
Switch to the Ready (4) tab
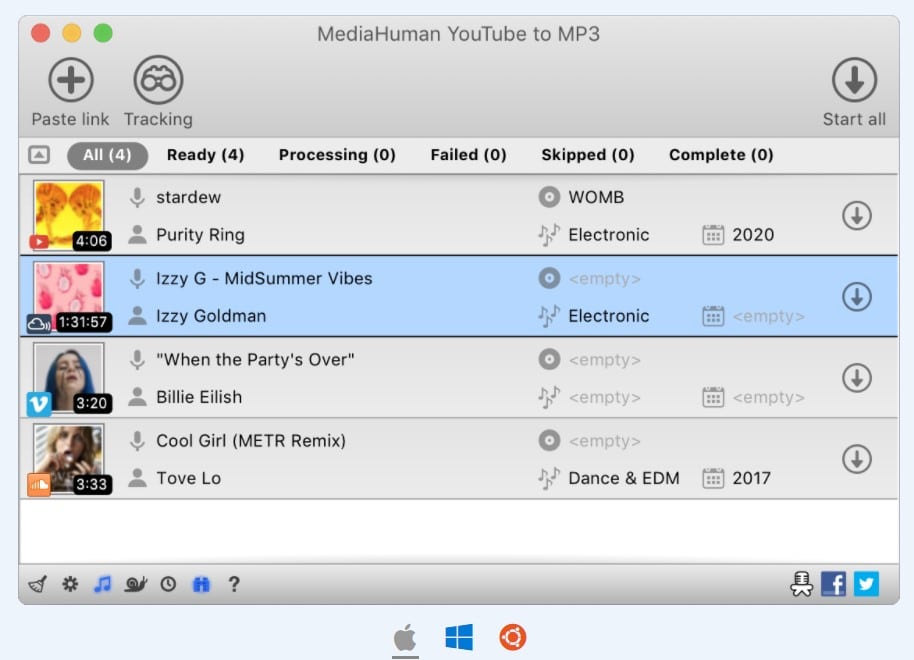(x=205, y=155)
